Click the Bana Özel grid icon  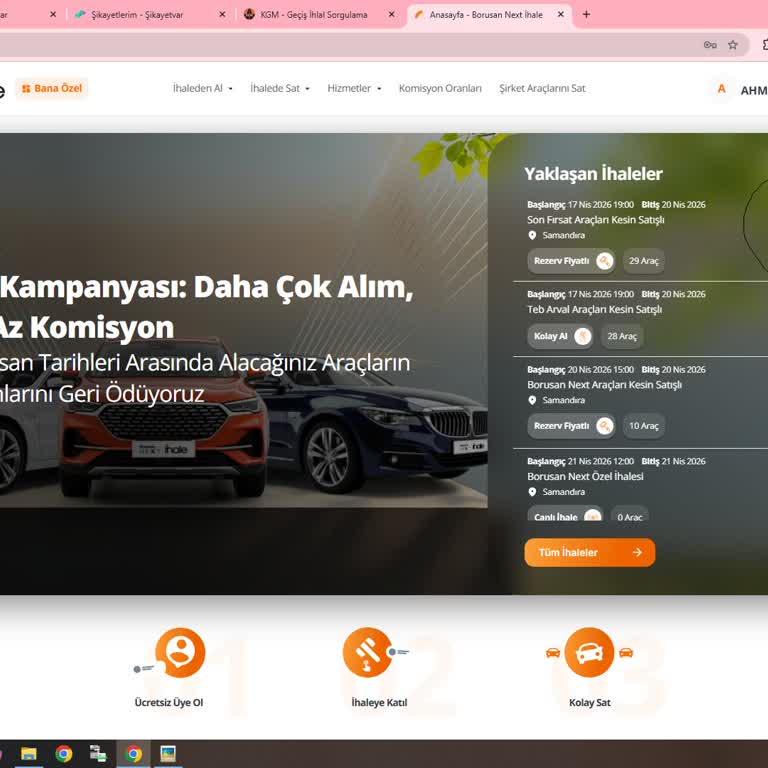(26, 89)
